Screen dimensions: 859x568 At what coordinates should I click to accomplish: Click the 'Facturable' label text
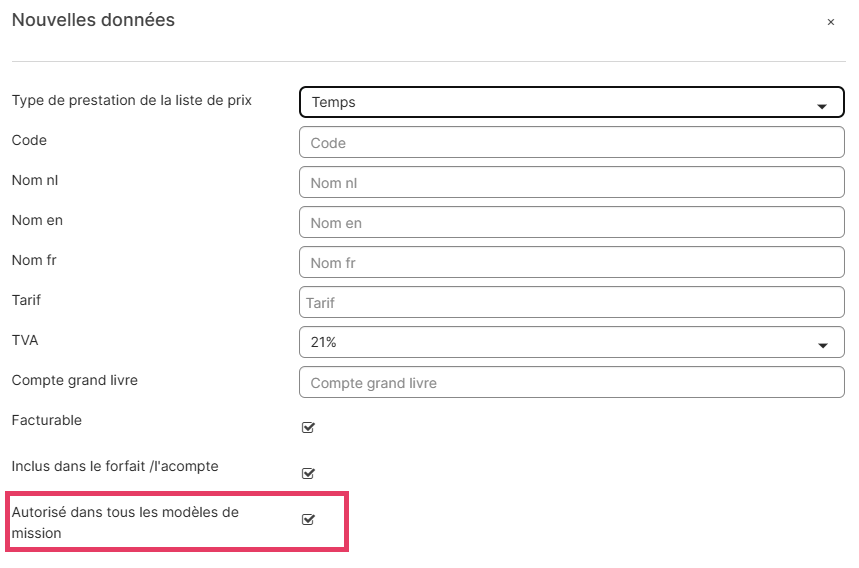pyautogui.click(x=47, y=420)
